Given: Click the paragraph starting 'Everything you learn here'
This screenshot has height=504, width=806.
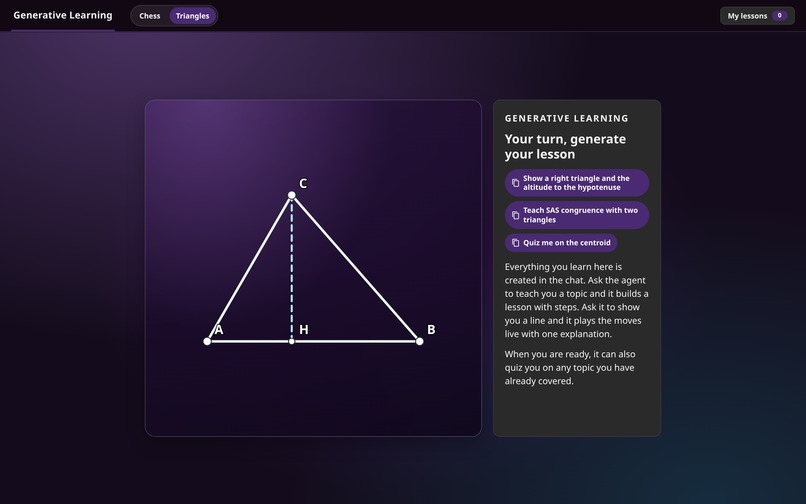Looking at the screenshot, I should pyautogui.click(x=577, y=300).
